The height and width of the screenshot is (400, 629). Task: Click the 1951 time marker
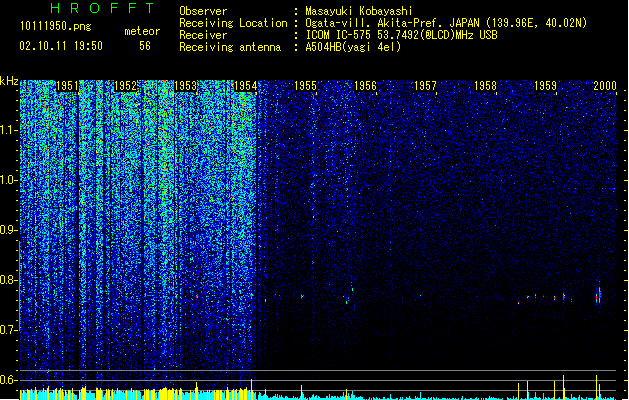[67, 86]
